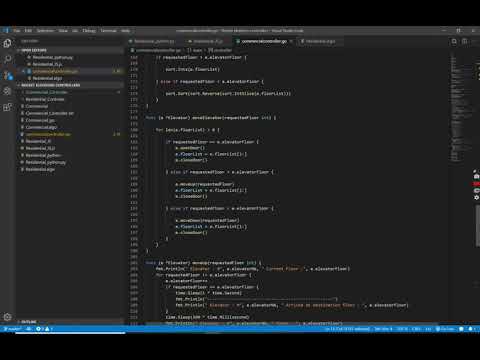Click the line and column status entry

tap(347, 329)
